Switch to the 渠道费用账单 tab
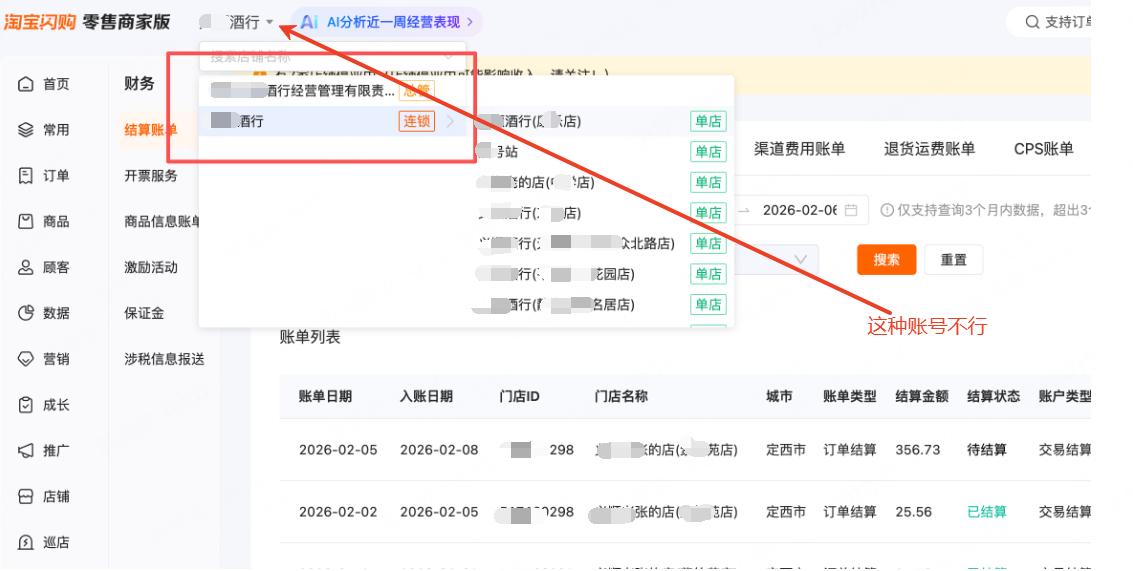The height and width of the screenshot is (571, 1133). coord(799,149)
